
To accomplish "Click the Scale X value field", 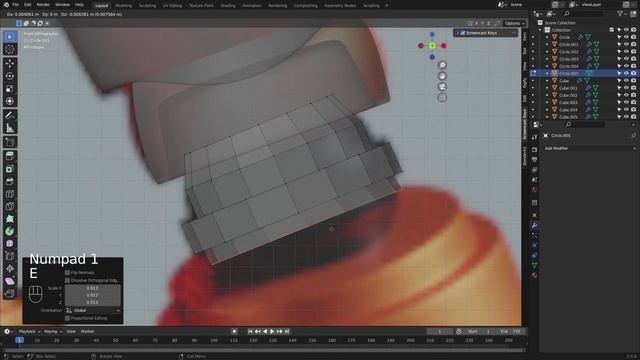I will [93, 288].
